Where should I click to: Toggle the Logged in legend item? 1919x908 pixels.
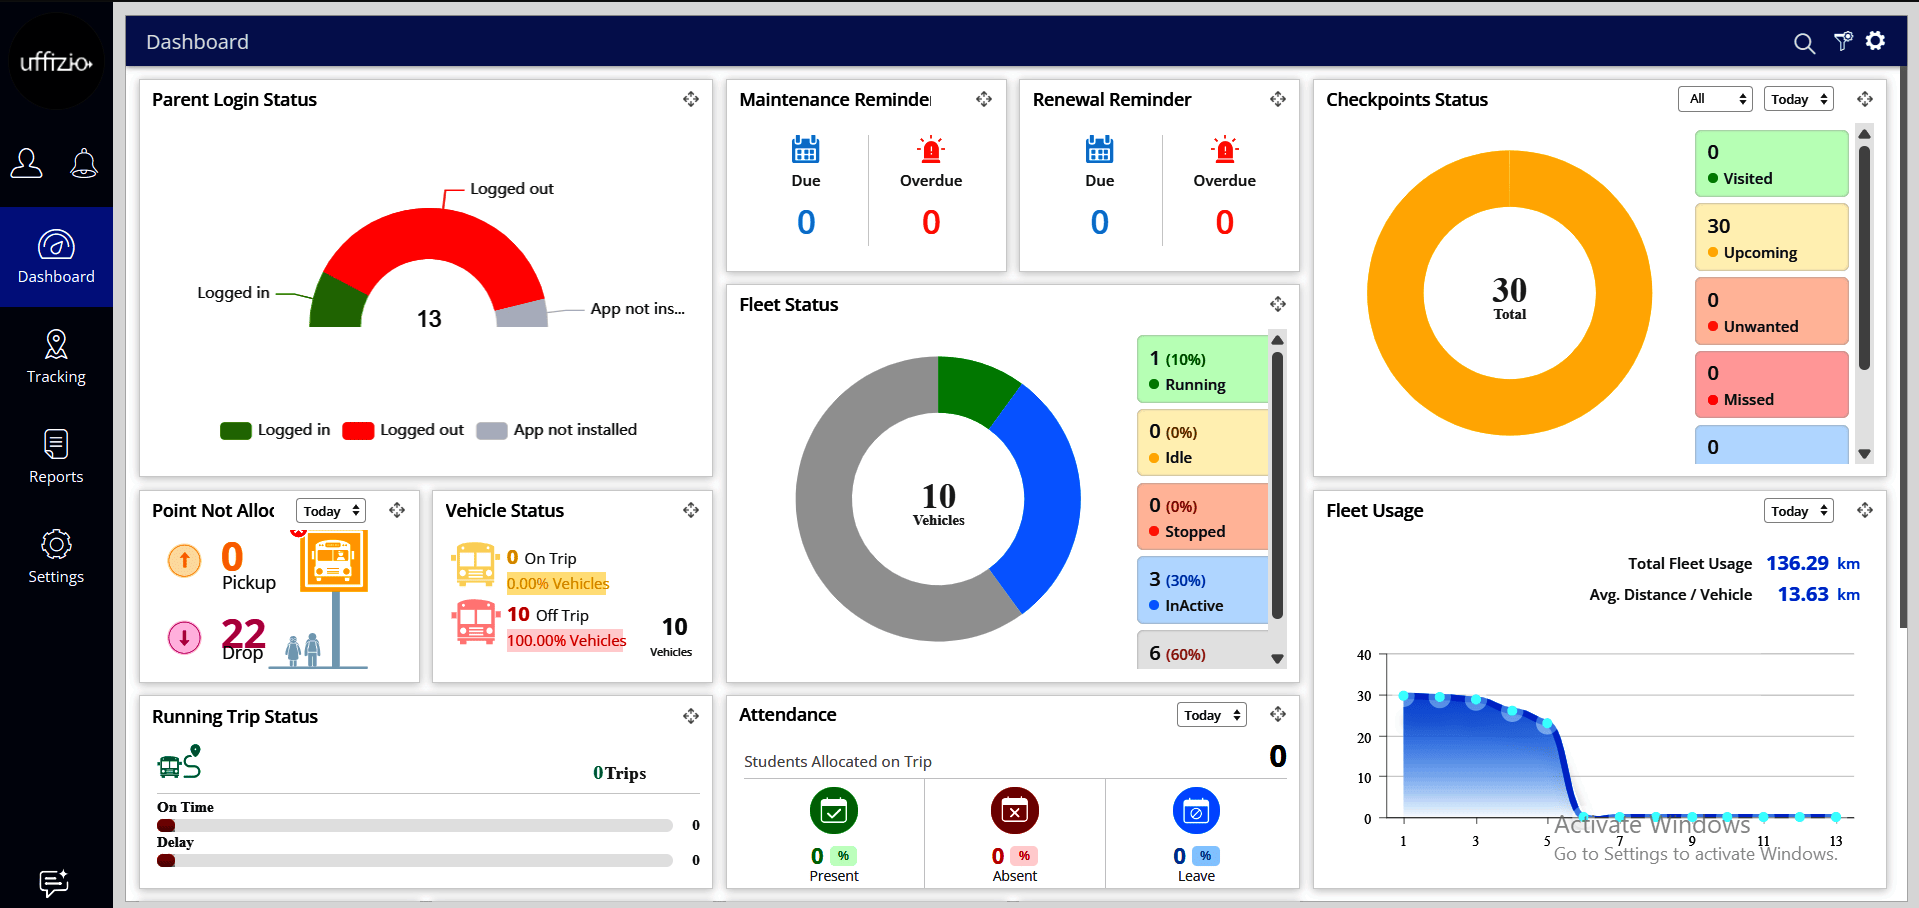[275, 430]
